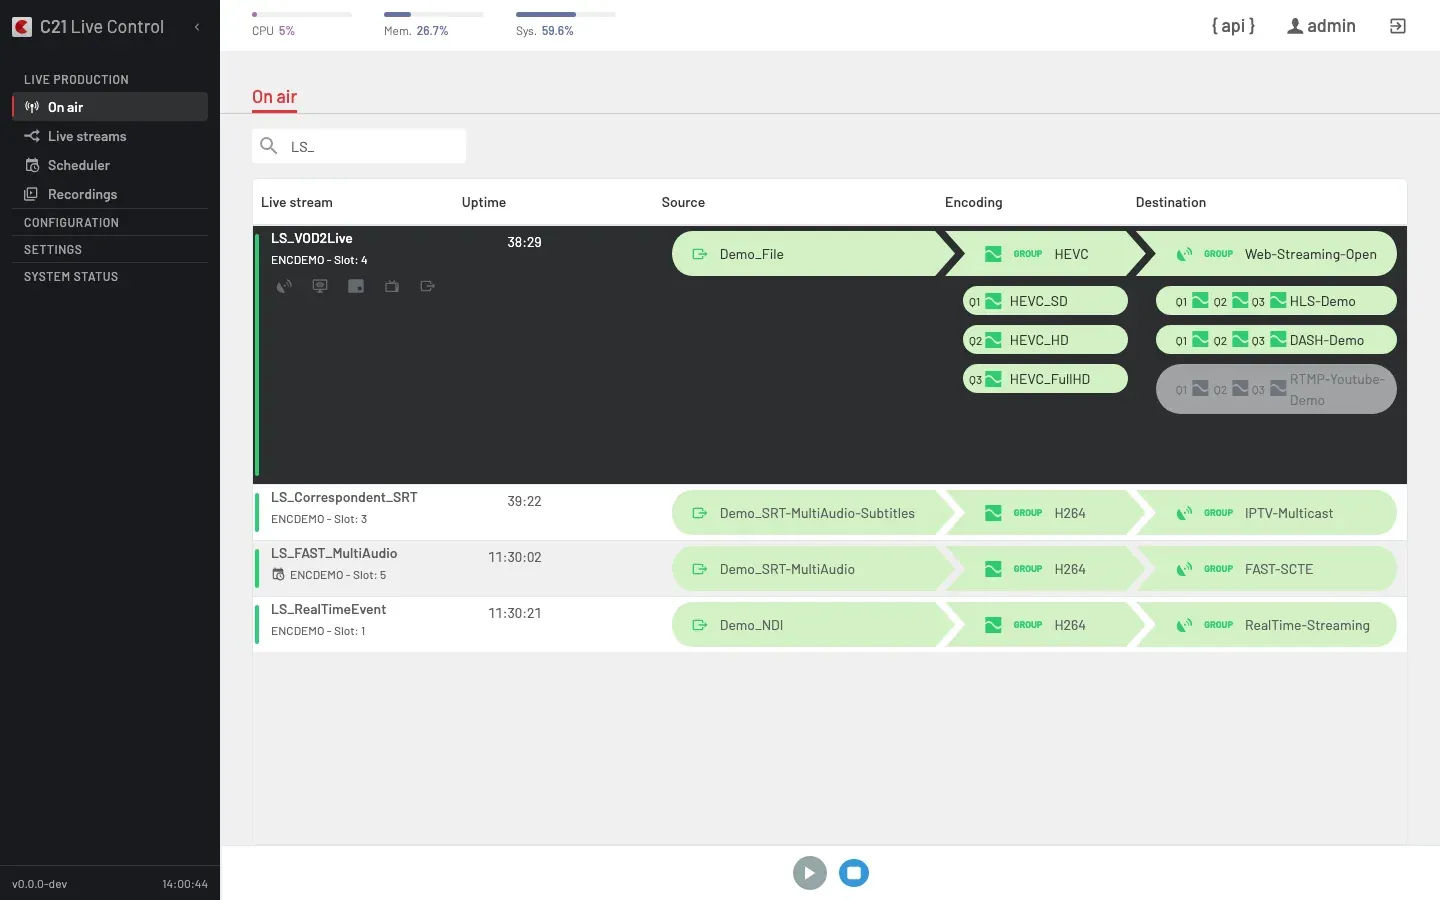Click the source icon on Demo_NDI
The height and width of the screenshot is (900, 1440).
click(700, 625)
